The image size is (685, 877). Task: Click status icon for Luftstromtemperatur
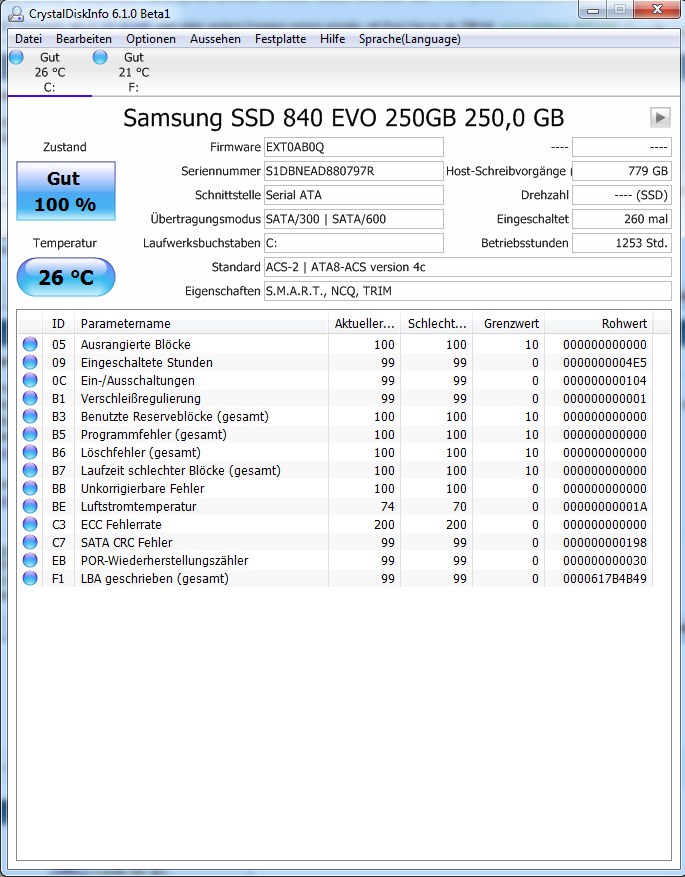pos(30,507)
